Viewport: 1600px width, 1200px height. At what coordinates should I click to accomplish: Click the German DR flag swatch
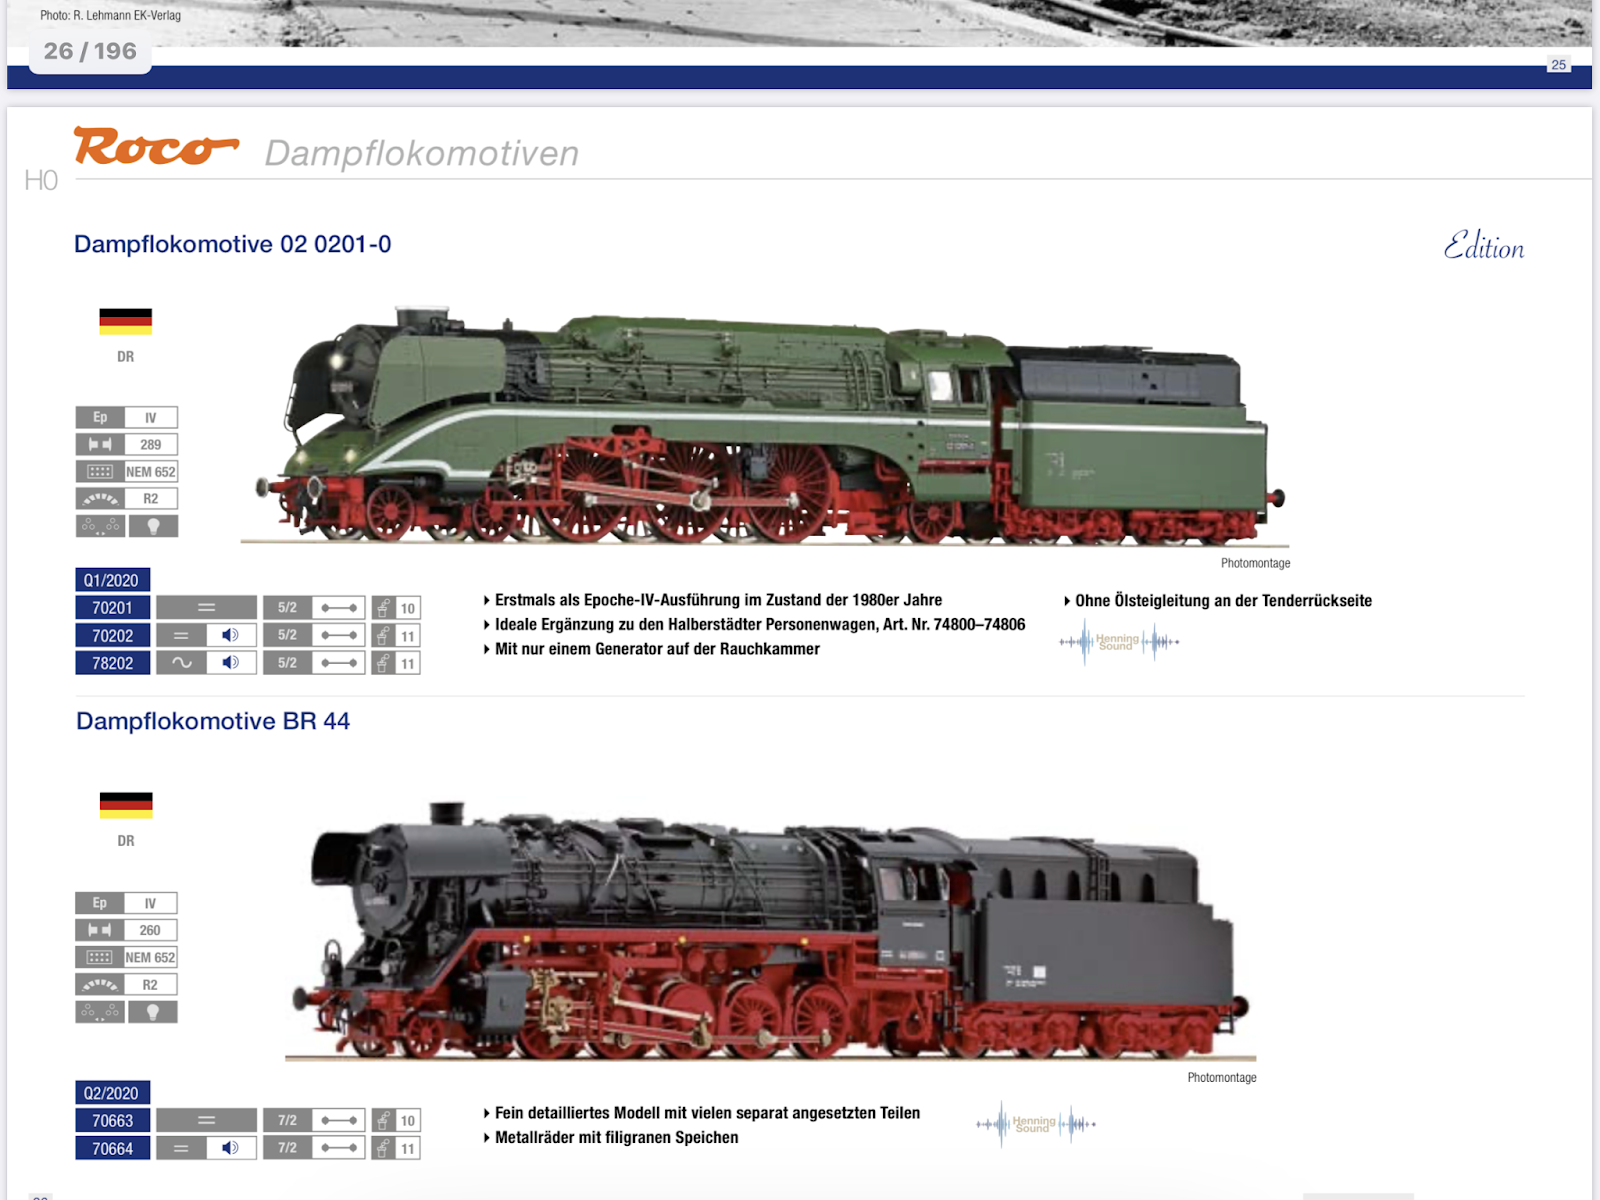click(125, 322)
